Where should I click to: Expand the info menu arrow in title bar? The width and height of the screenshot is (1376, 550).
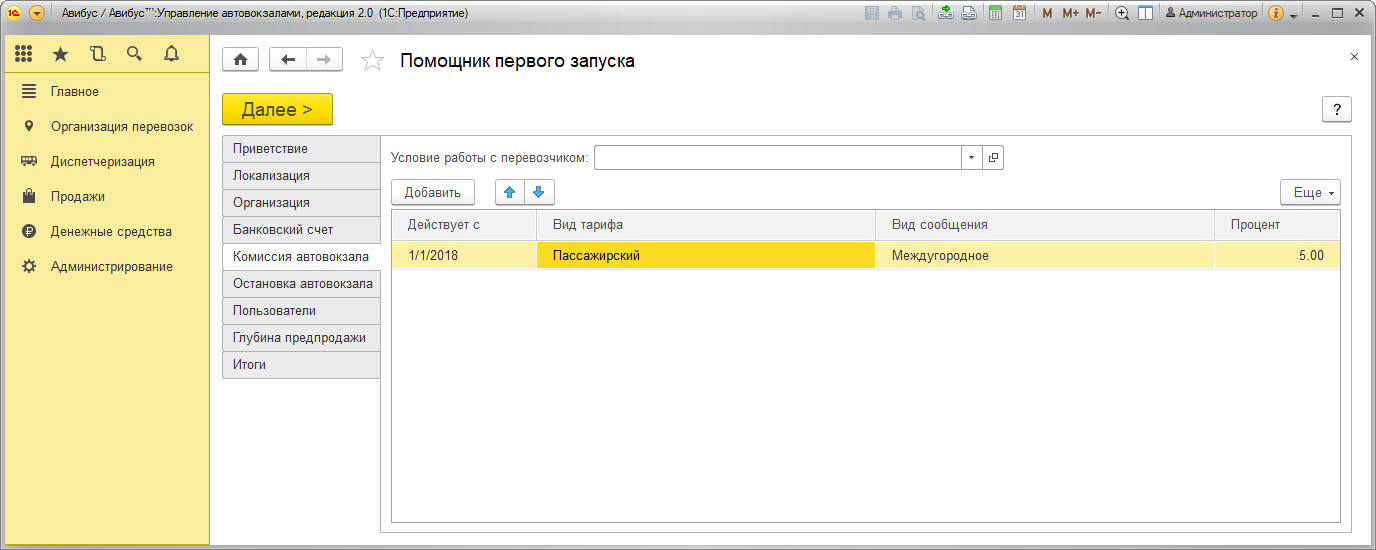1294,15
